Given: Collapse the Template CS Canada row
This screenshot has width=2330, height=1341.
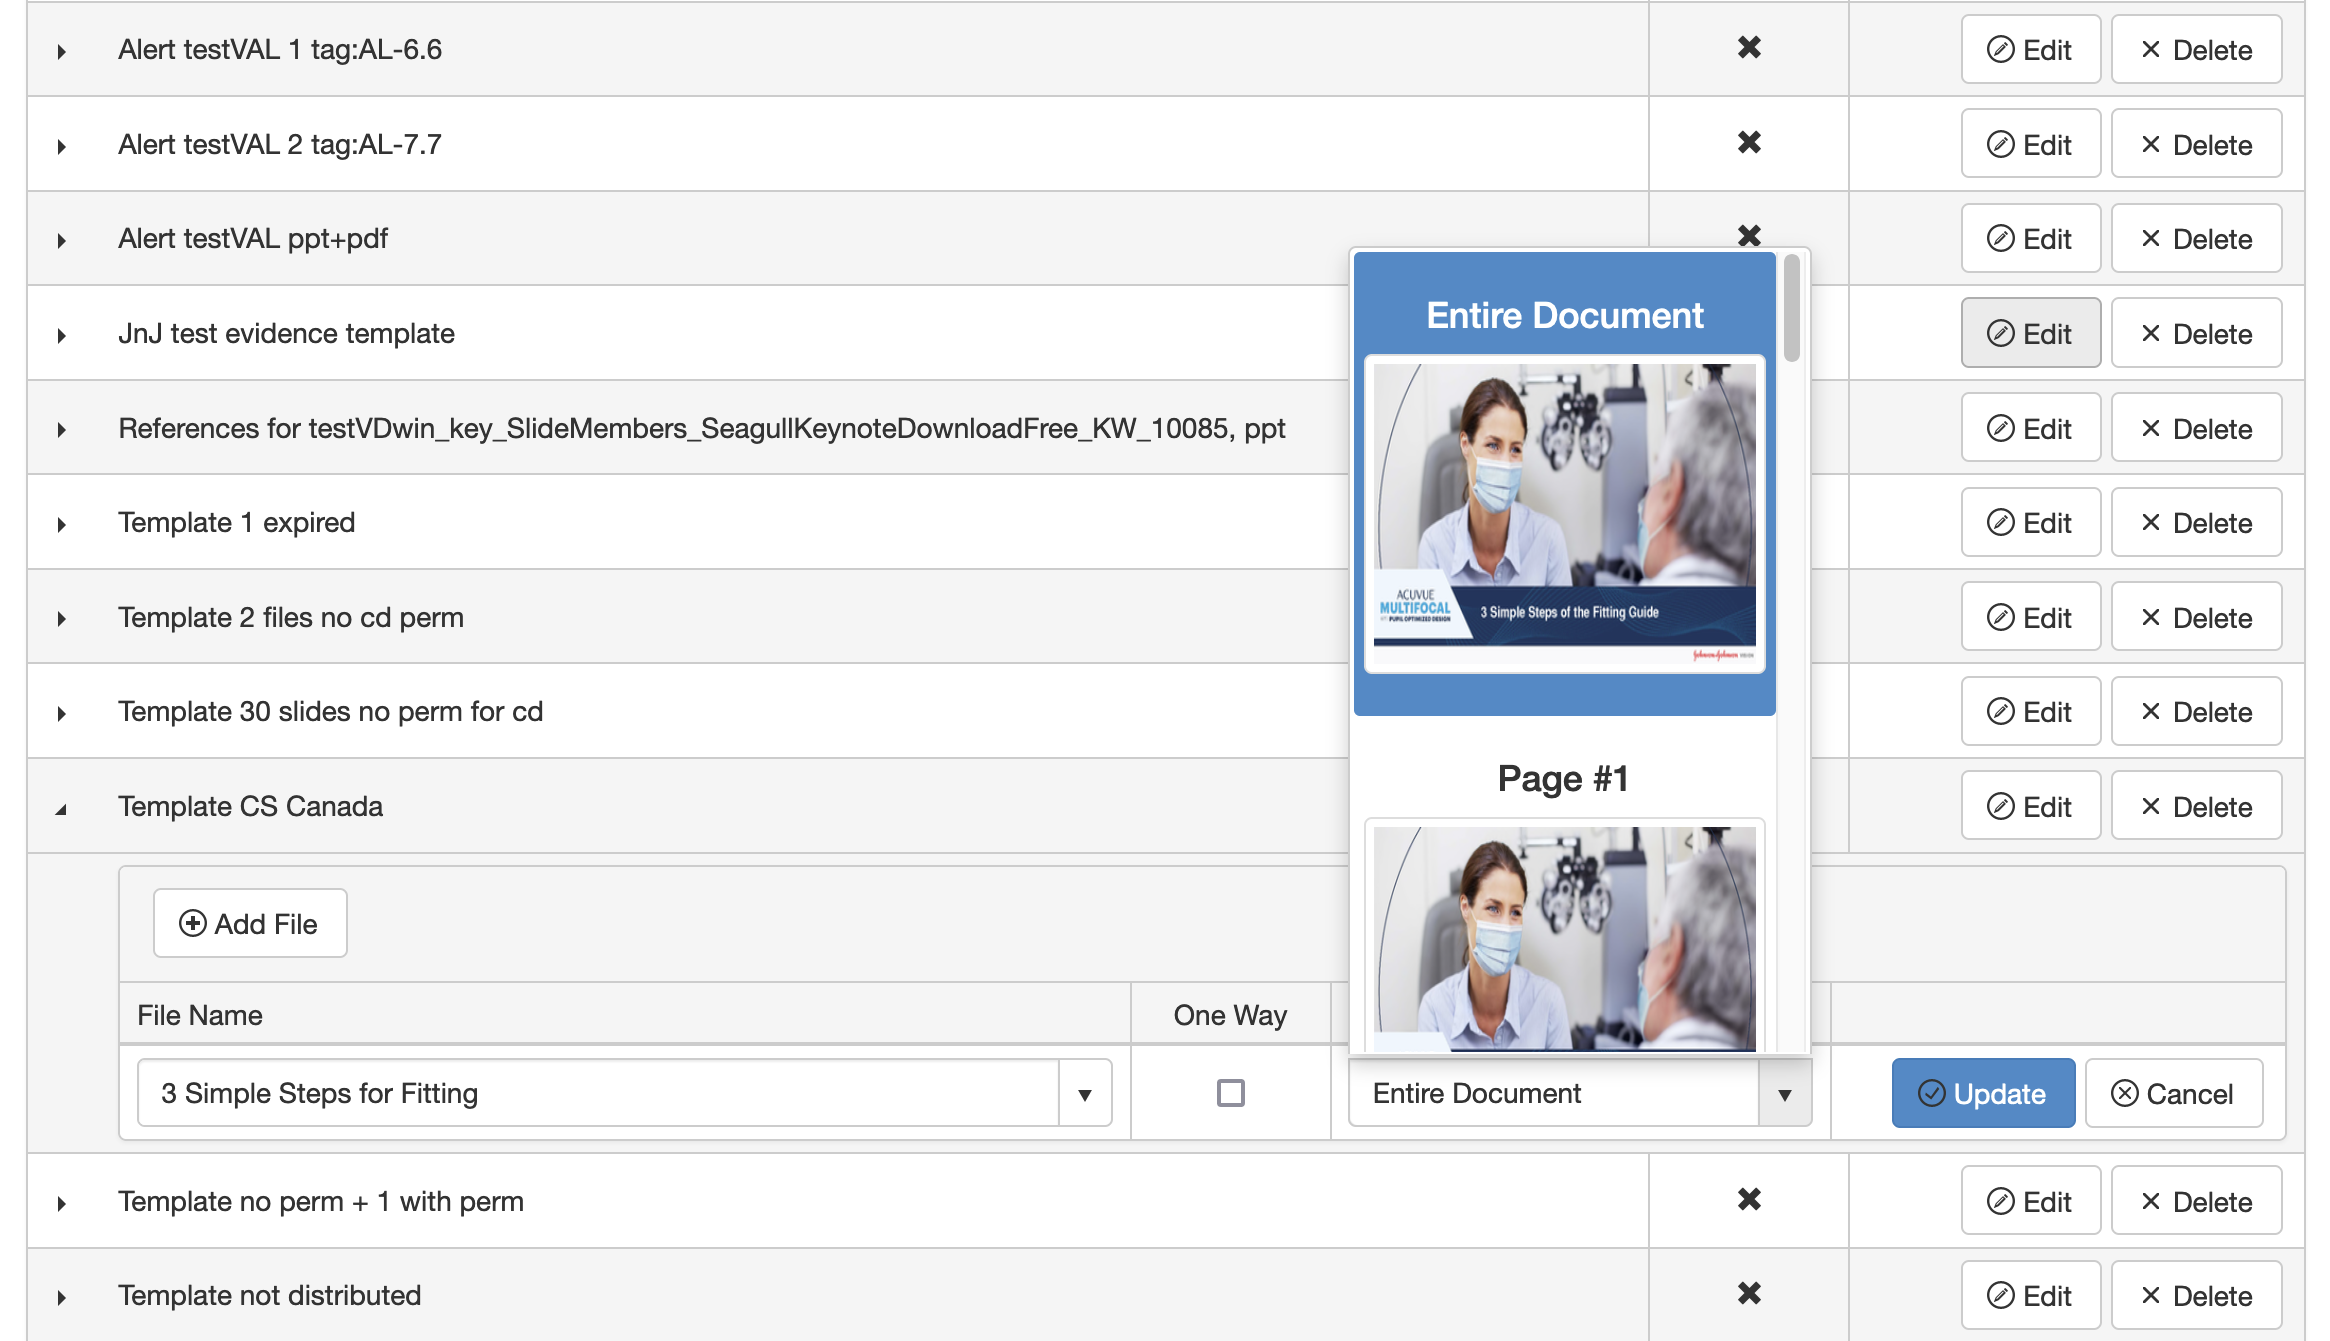Looking at the screenshot, I should click(61, 808).
